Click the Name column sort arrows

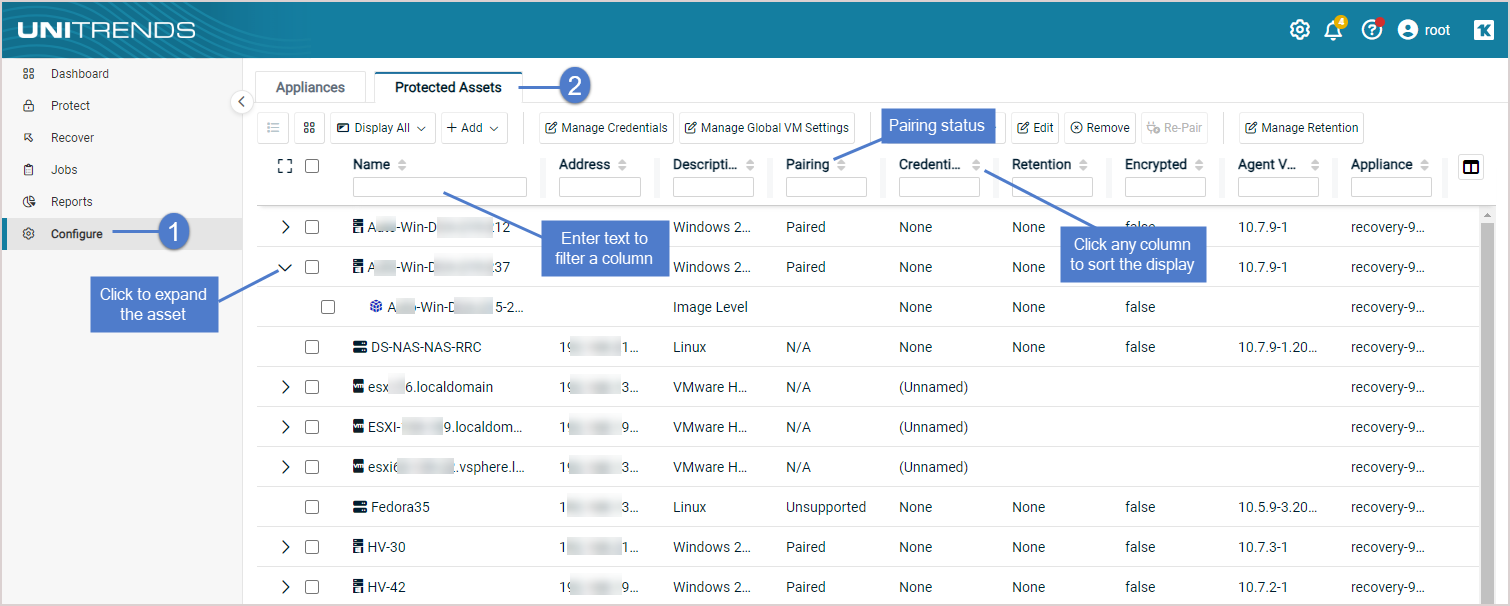(402, 165)
